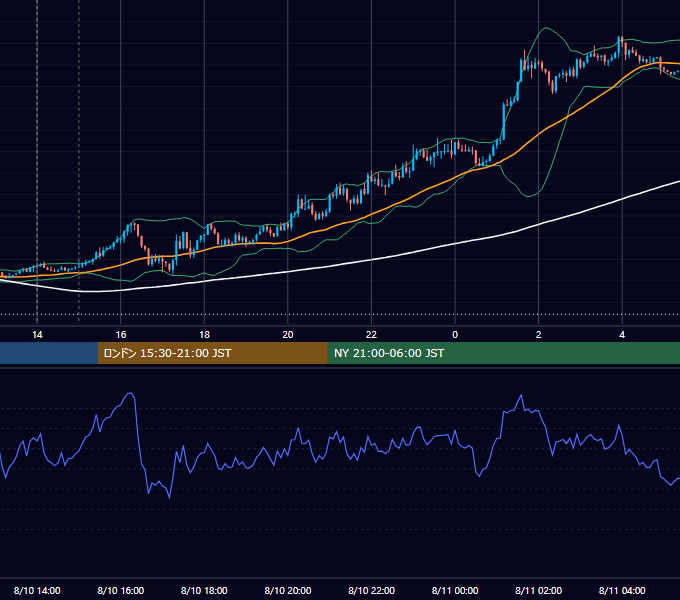Click the hour label 16 on axis
This screenshot has width=680, height=600.
(x=121, y=335)
